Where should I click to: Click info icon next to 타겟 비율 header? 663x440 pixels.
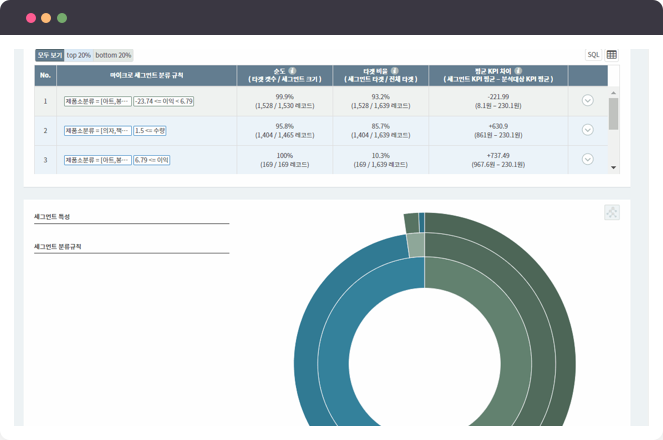[394, 71]
